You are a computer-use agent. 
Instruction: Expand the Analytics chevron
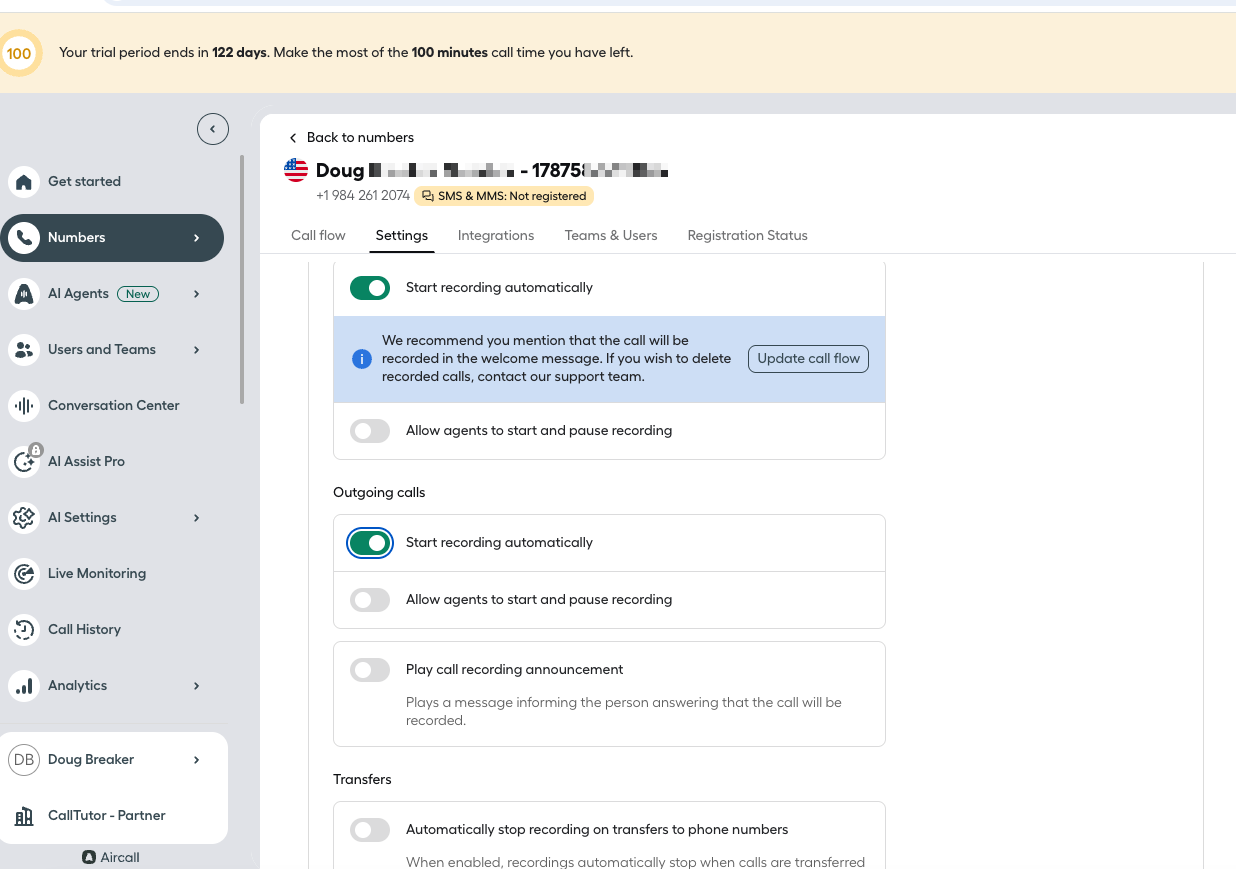(x=196, y=686)
